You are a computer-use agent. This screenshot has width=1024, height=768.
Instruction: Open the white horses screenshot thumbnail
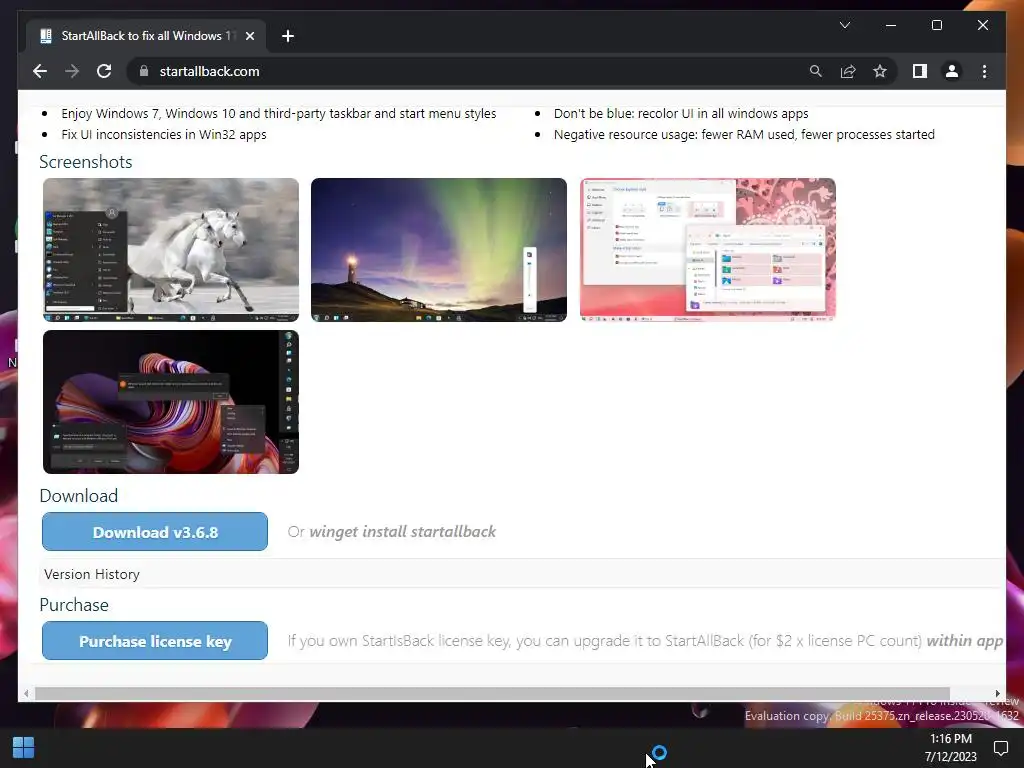(171, 249)
